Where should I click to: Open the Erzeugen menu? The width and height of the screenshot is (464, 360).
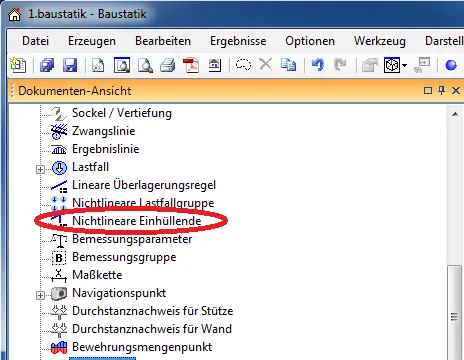pos(92,41)
